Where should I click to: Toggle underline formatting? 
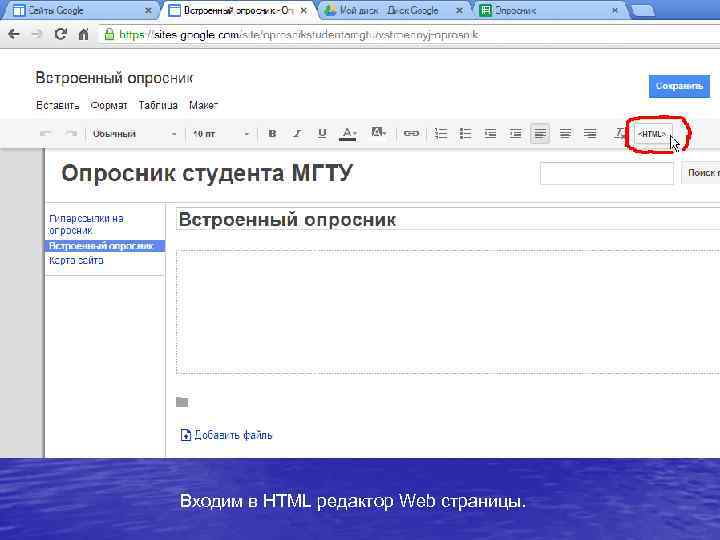(x=322, y=134)
